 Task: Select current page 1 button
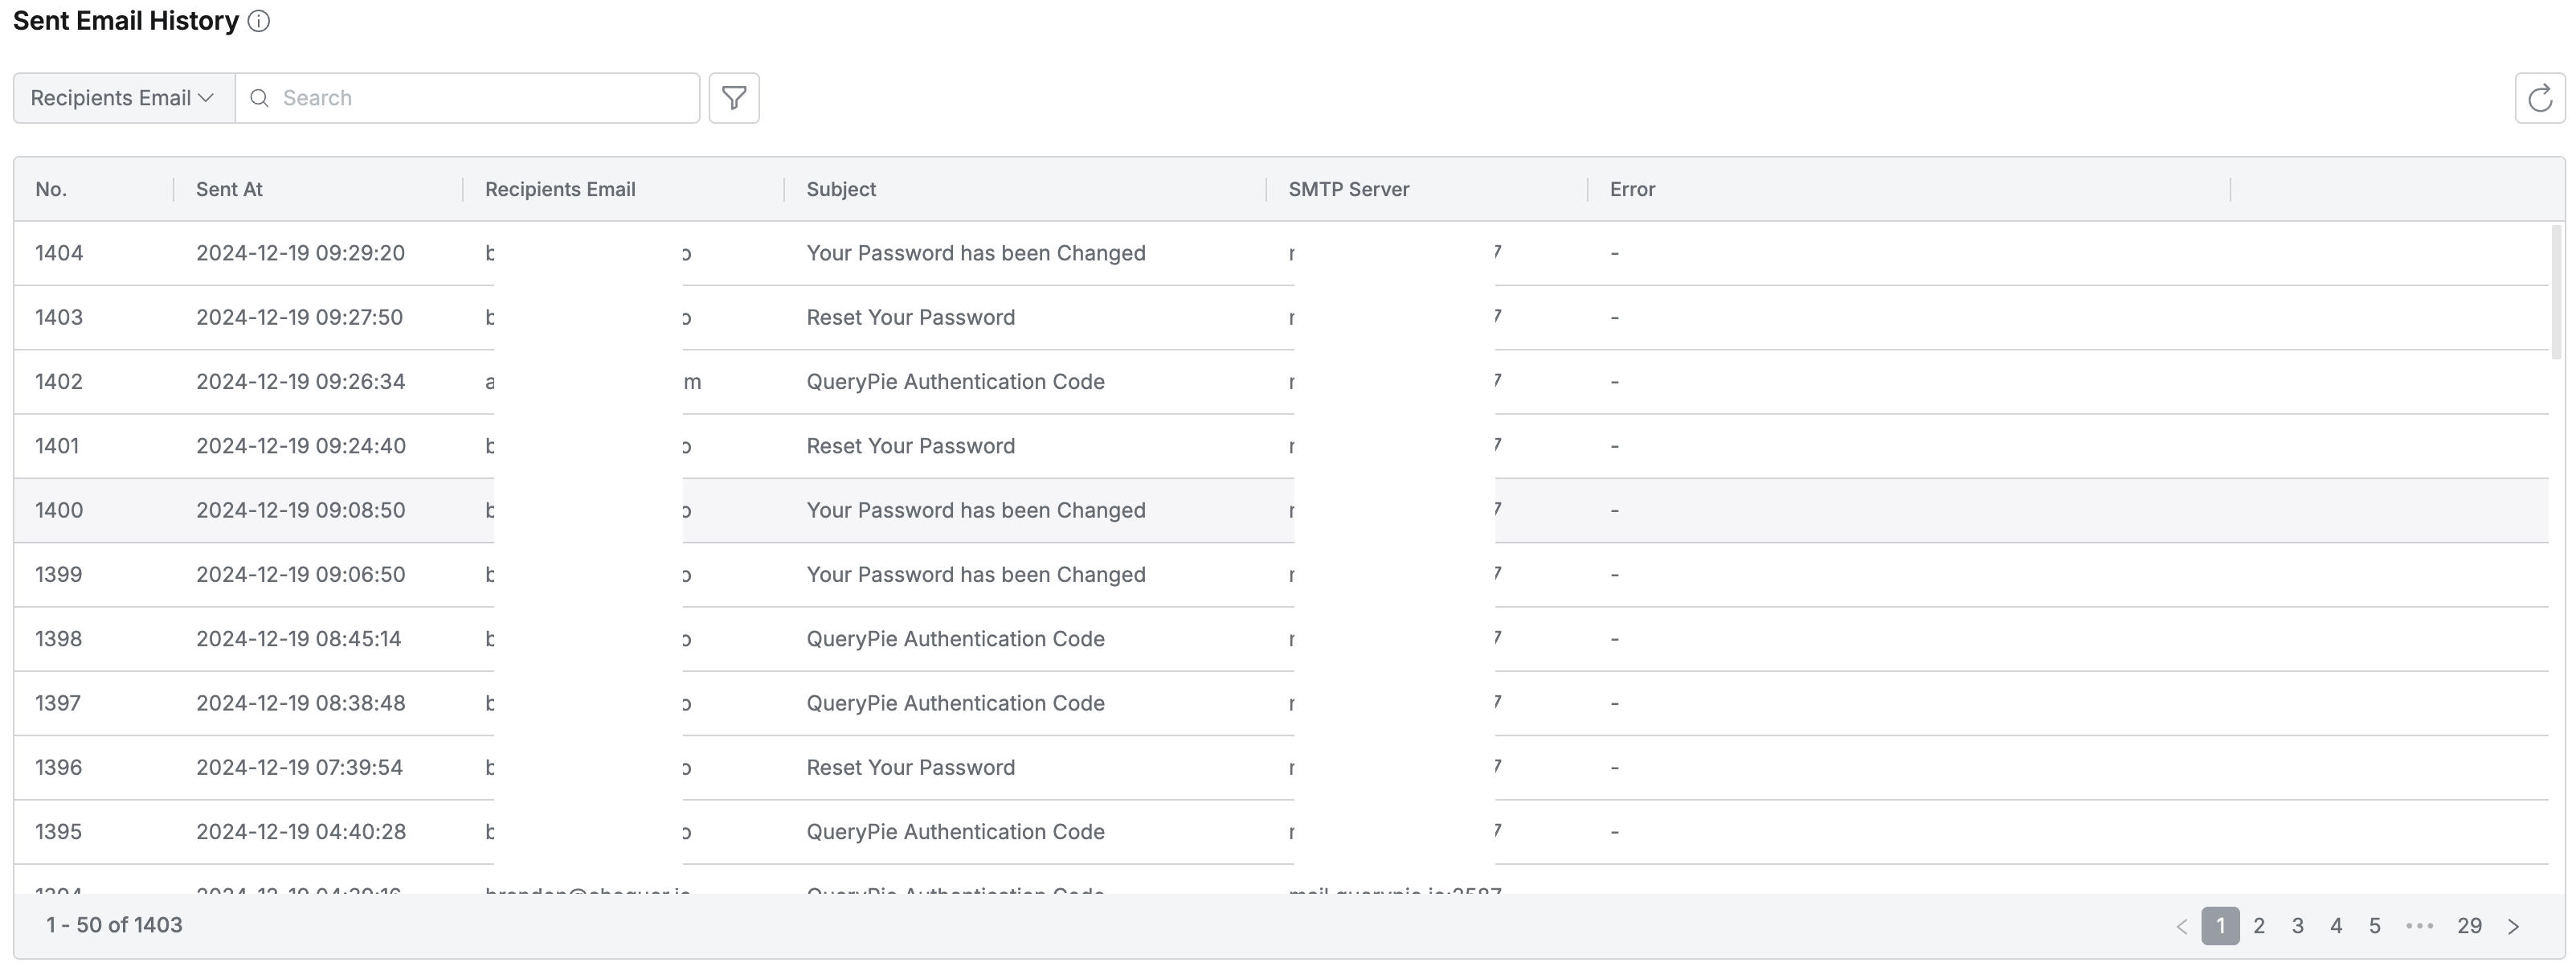pos(2220,926)
